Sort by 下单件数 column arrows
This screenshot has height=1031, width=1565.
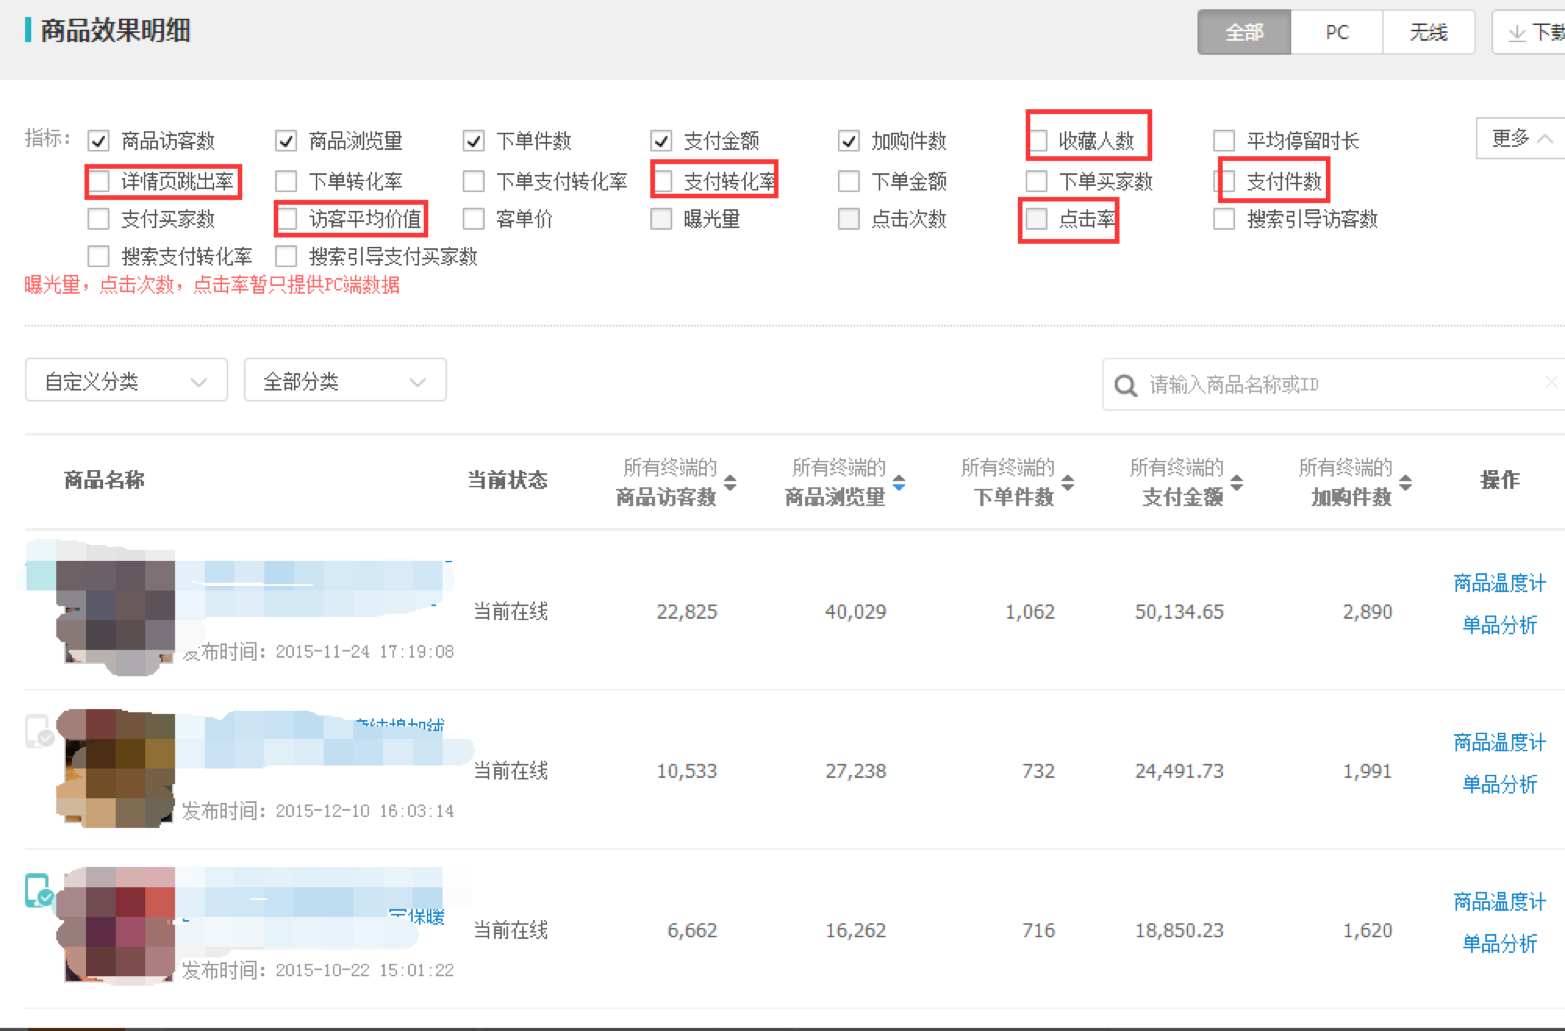click(x=1068, y=483)
